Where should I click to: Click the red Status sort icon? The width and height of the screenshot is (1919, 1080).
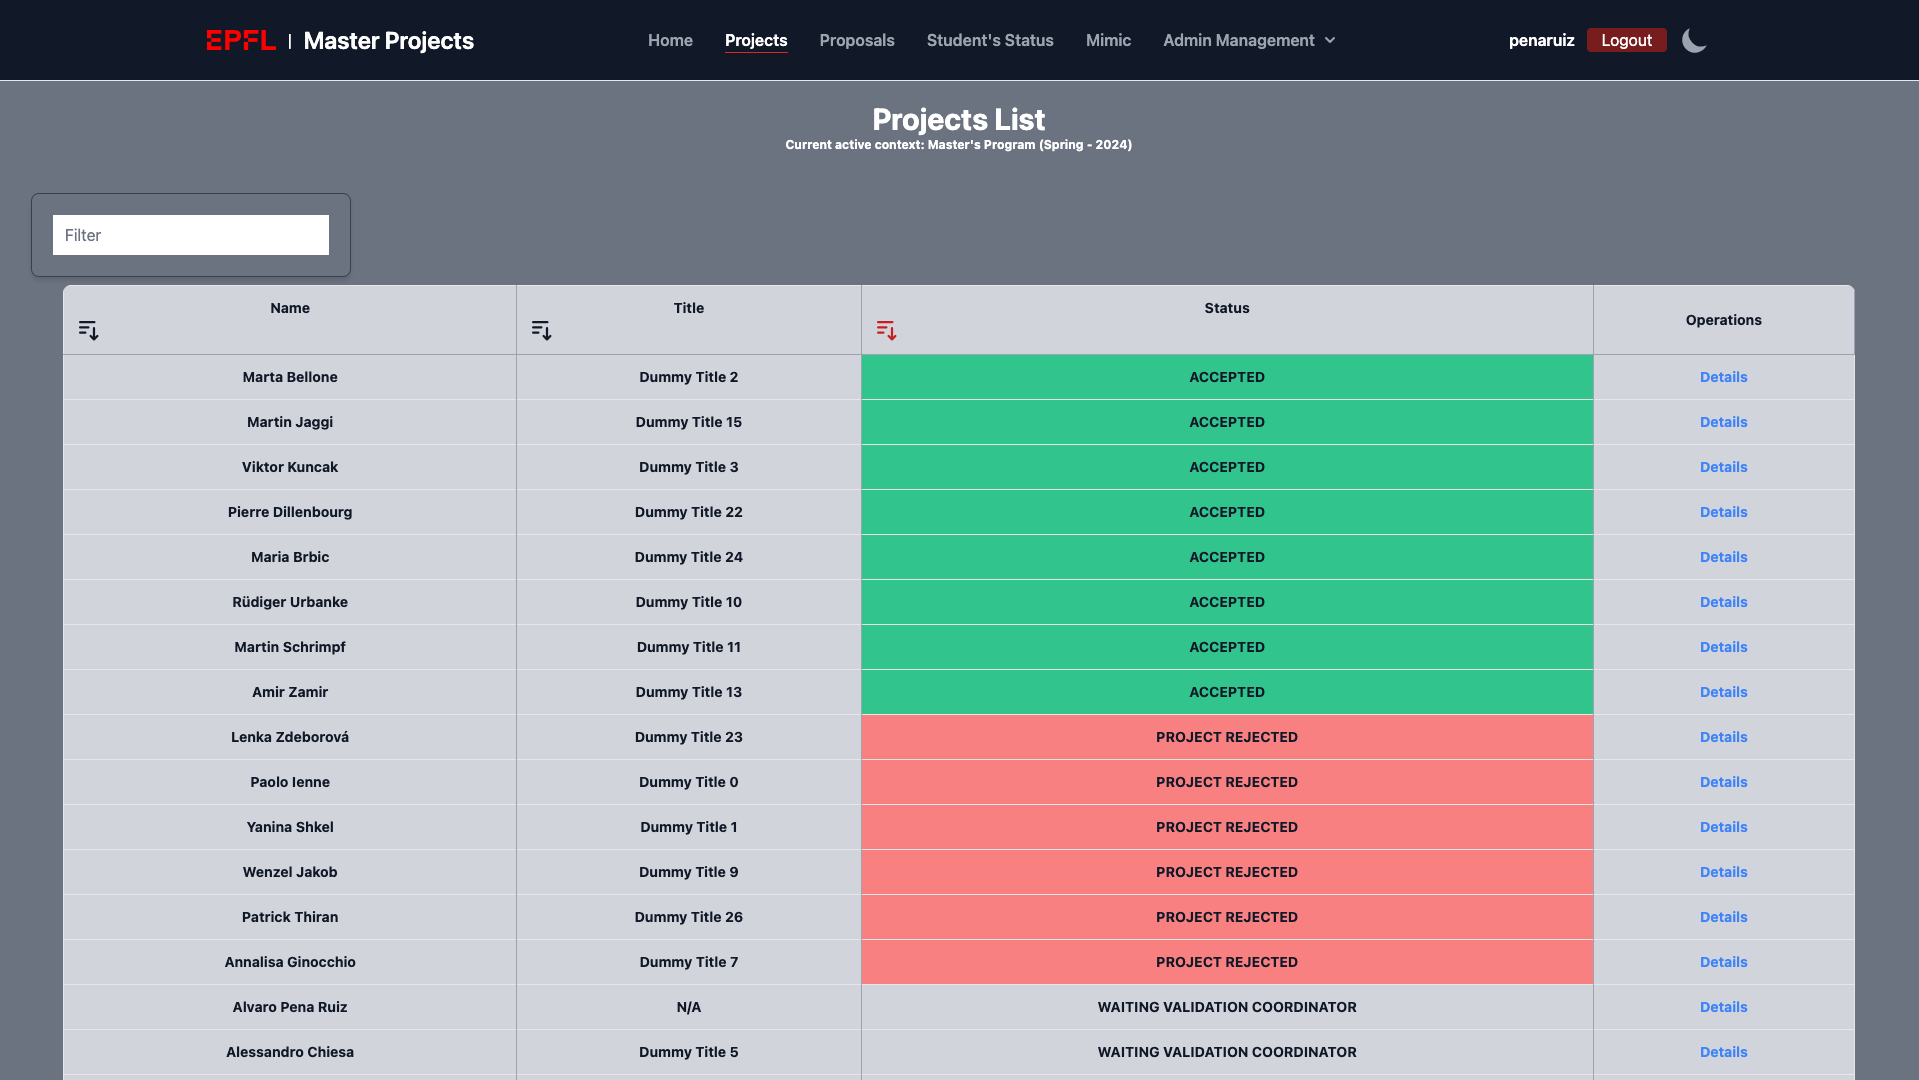(886, 330)
